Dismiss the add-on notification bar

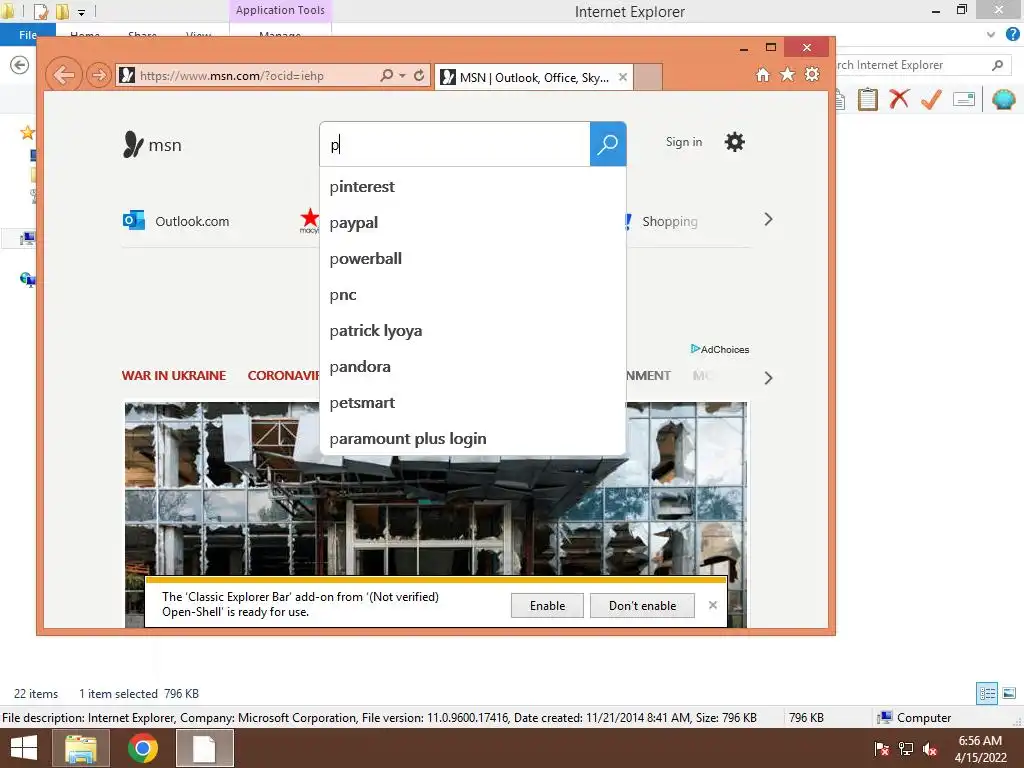click(712, 605)
